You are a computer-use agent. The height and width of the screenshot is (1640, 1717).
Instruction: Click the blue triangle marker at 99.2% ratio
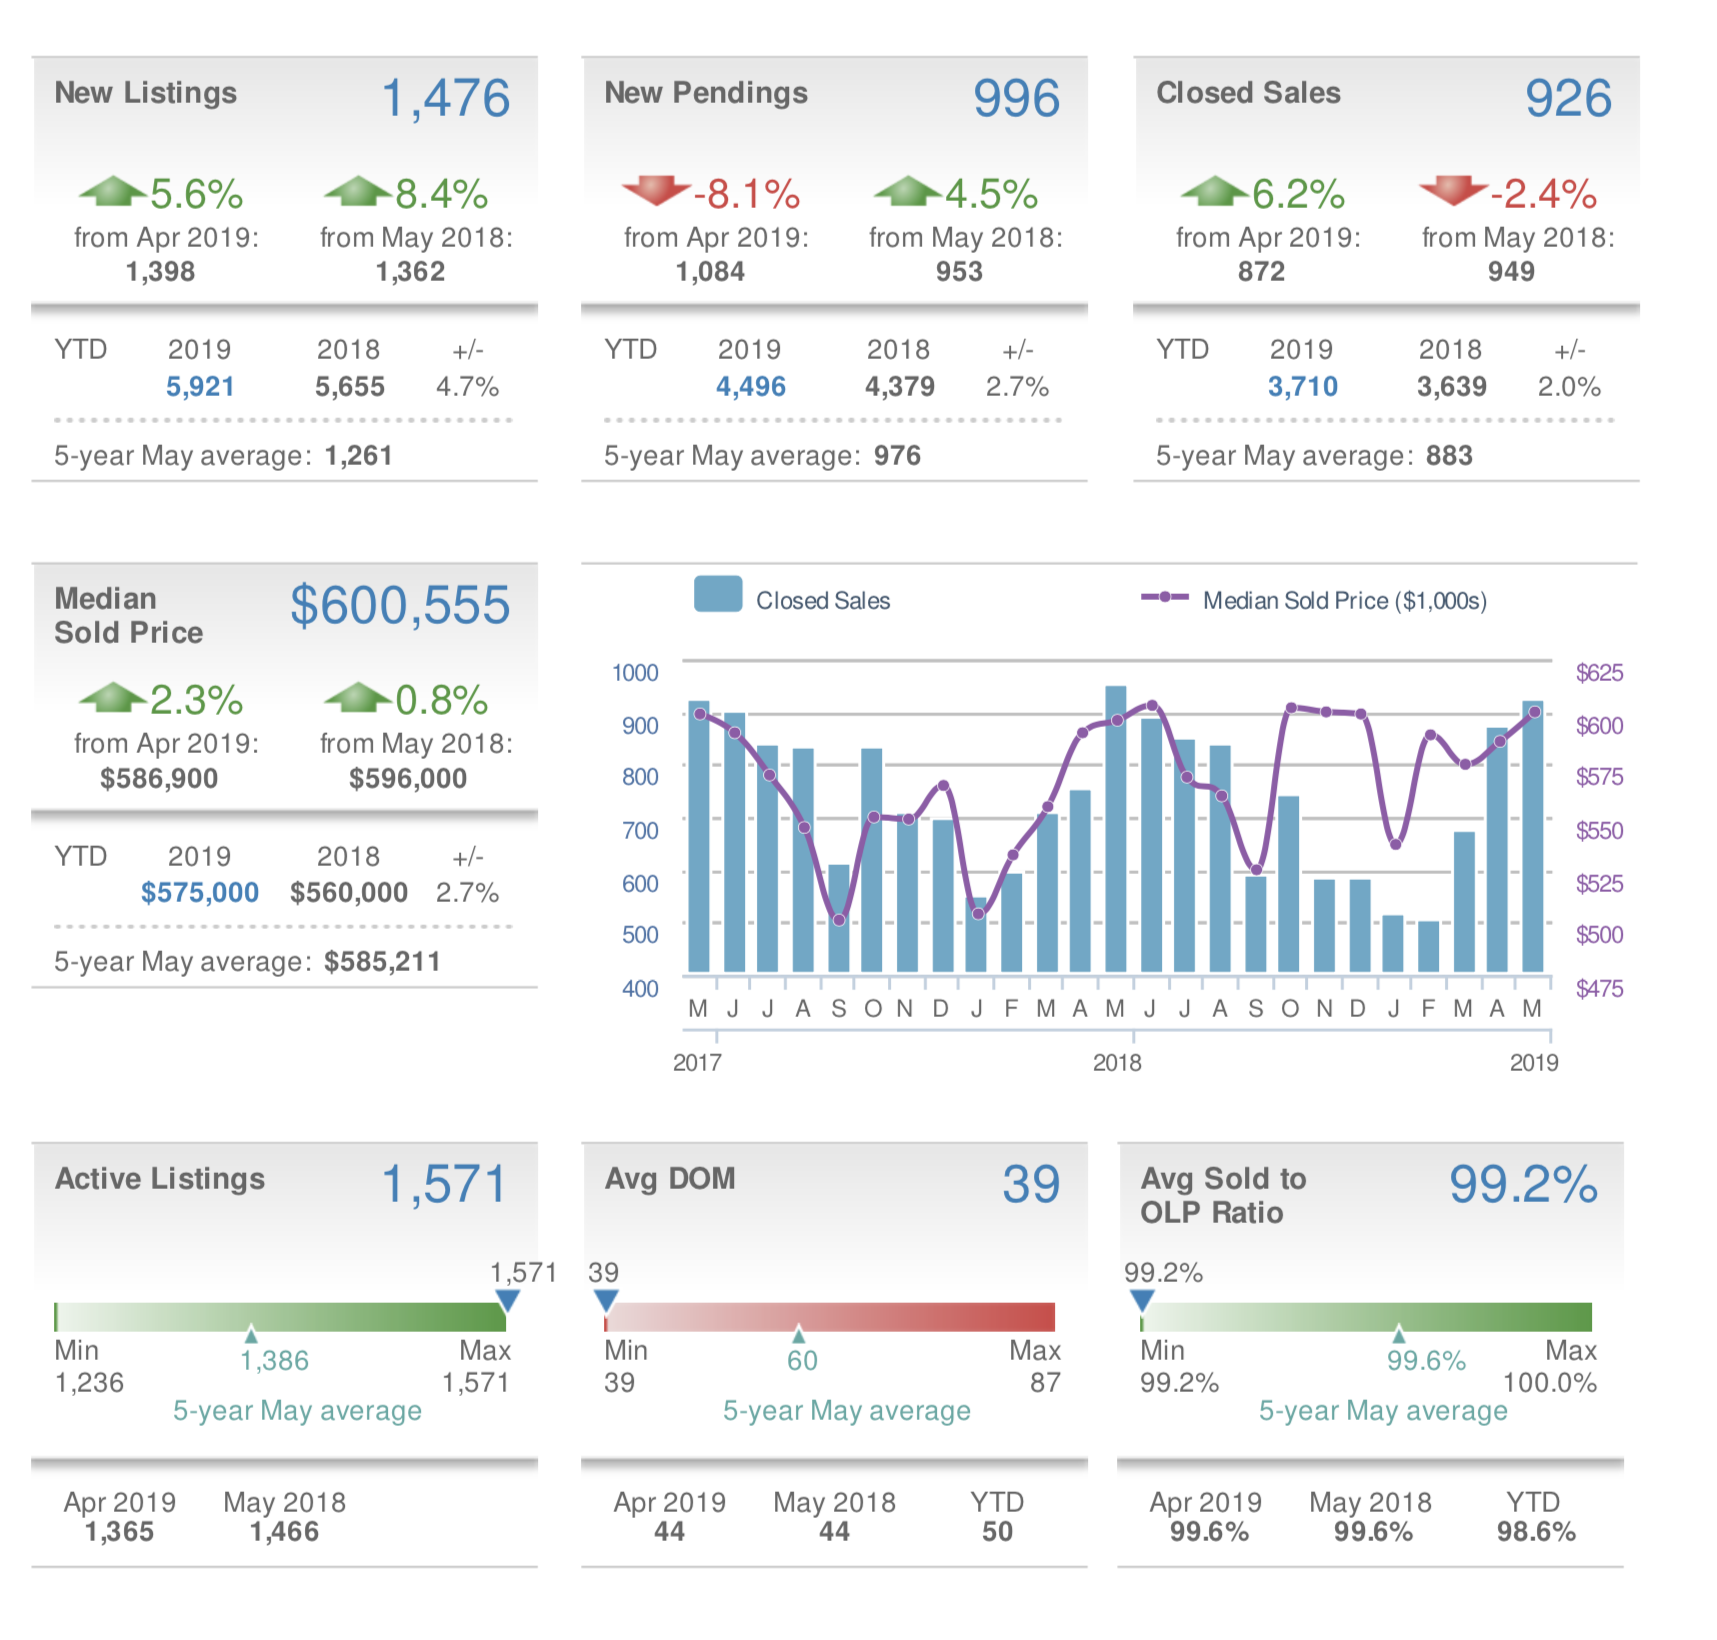pyautogui.click(x=1142, y=1301)
